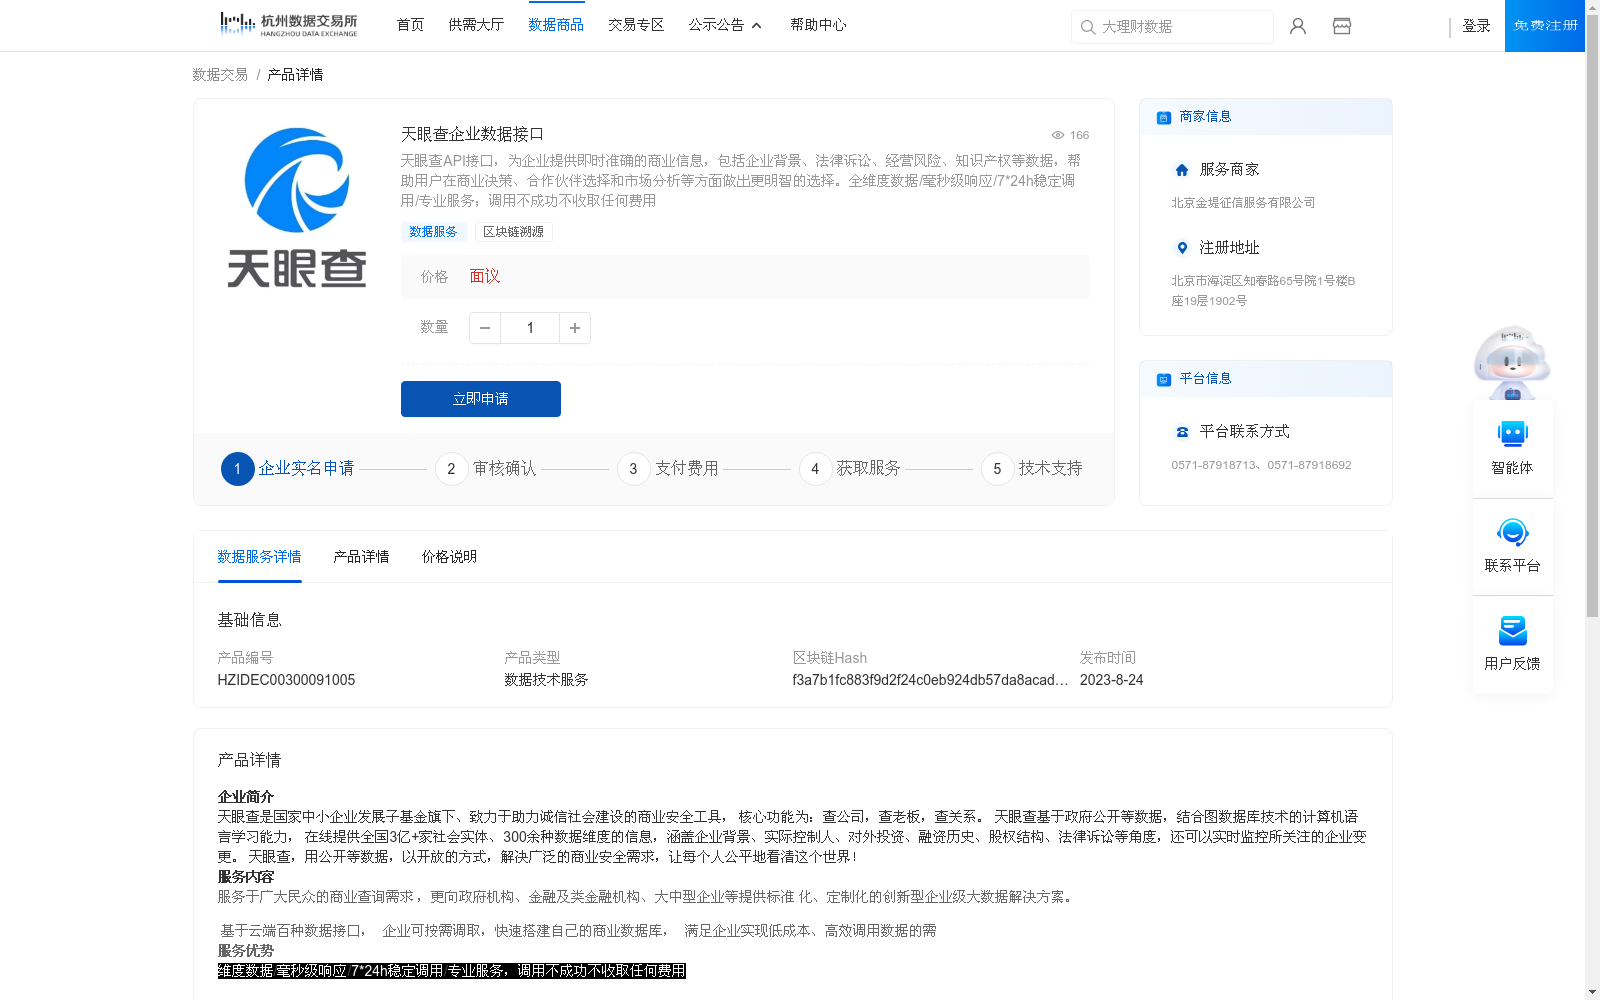The height and width of the screenshot is (1000, 1600).
Task: Click platform phone 0571-87918713、0571-87918692
Action: (1261, 466)
